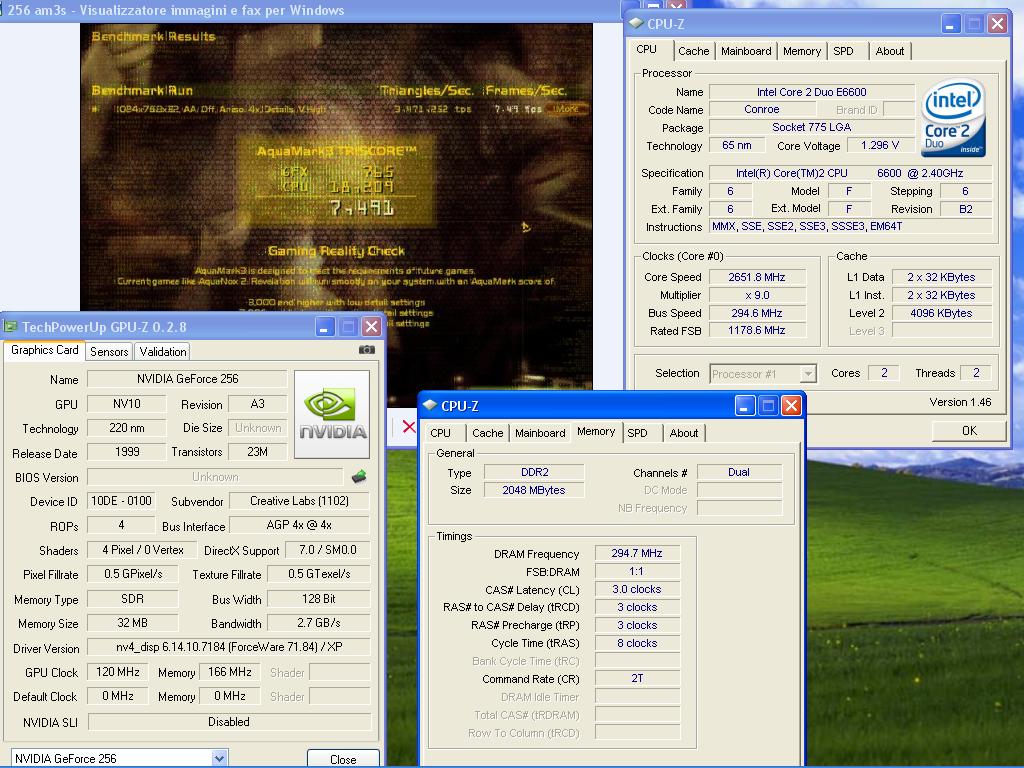
Task: Click the GPU Clock value 120 MHz
Action: coord(118,671)
